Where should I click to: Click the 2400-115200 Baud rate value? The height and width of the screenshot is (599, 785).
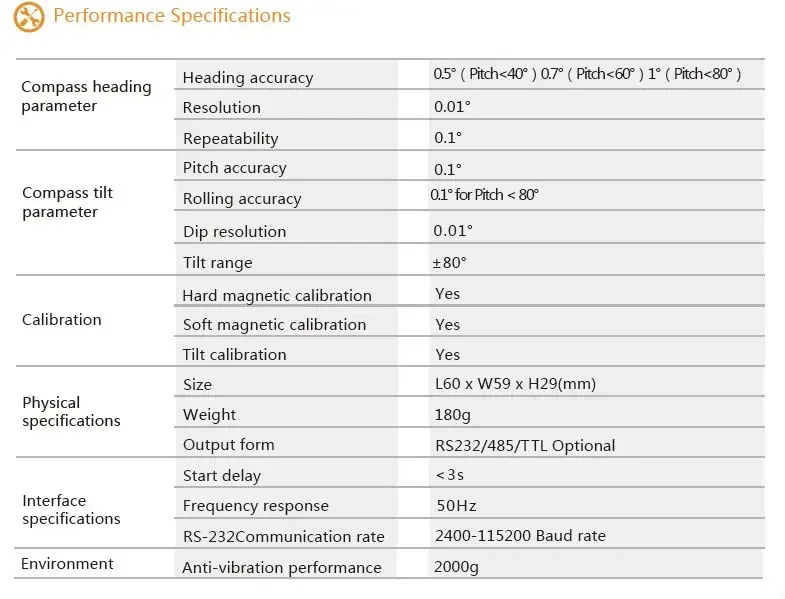520,535
